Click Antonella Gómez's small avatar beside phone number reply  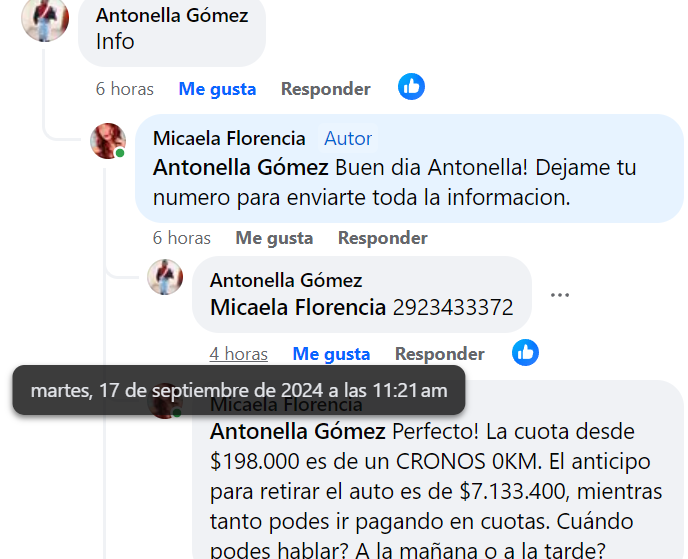tap(165, 277)
